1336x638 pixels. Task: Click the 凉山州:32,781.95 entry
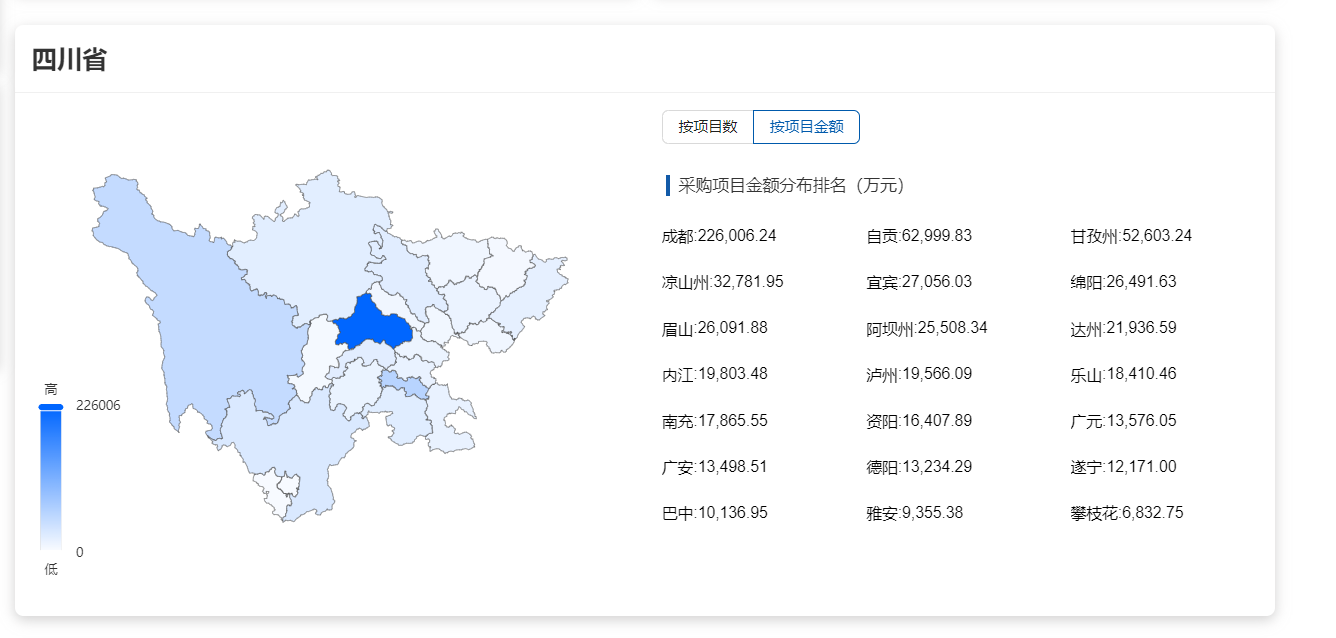point(723,283)
